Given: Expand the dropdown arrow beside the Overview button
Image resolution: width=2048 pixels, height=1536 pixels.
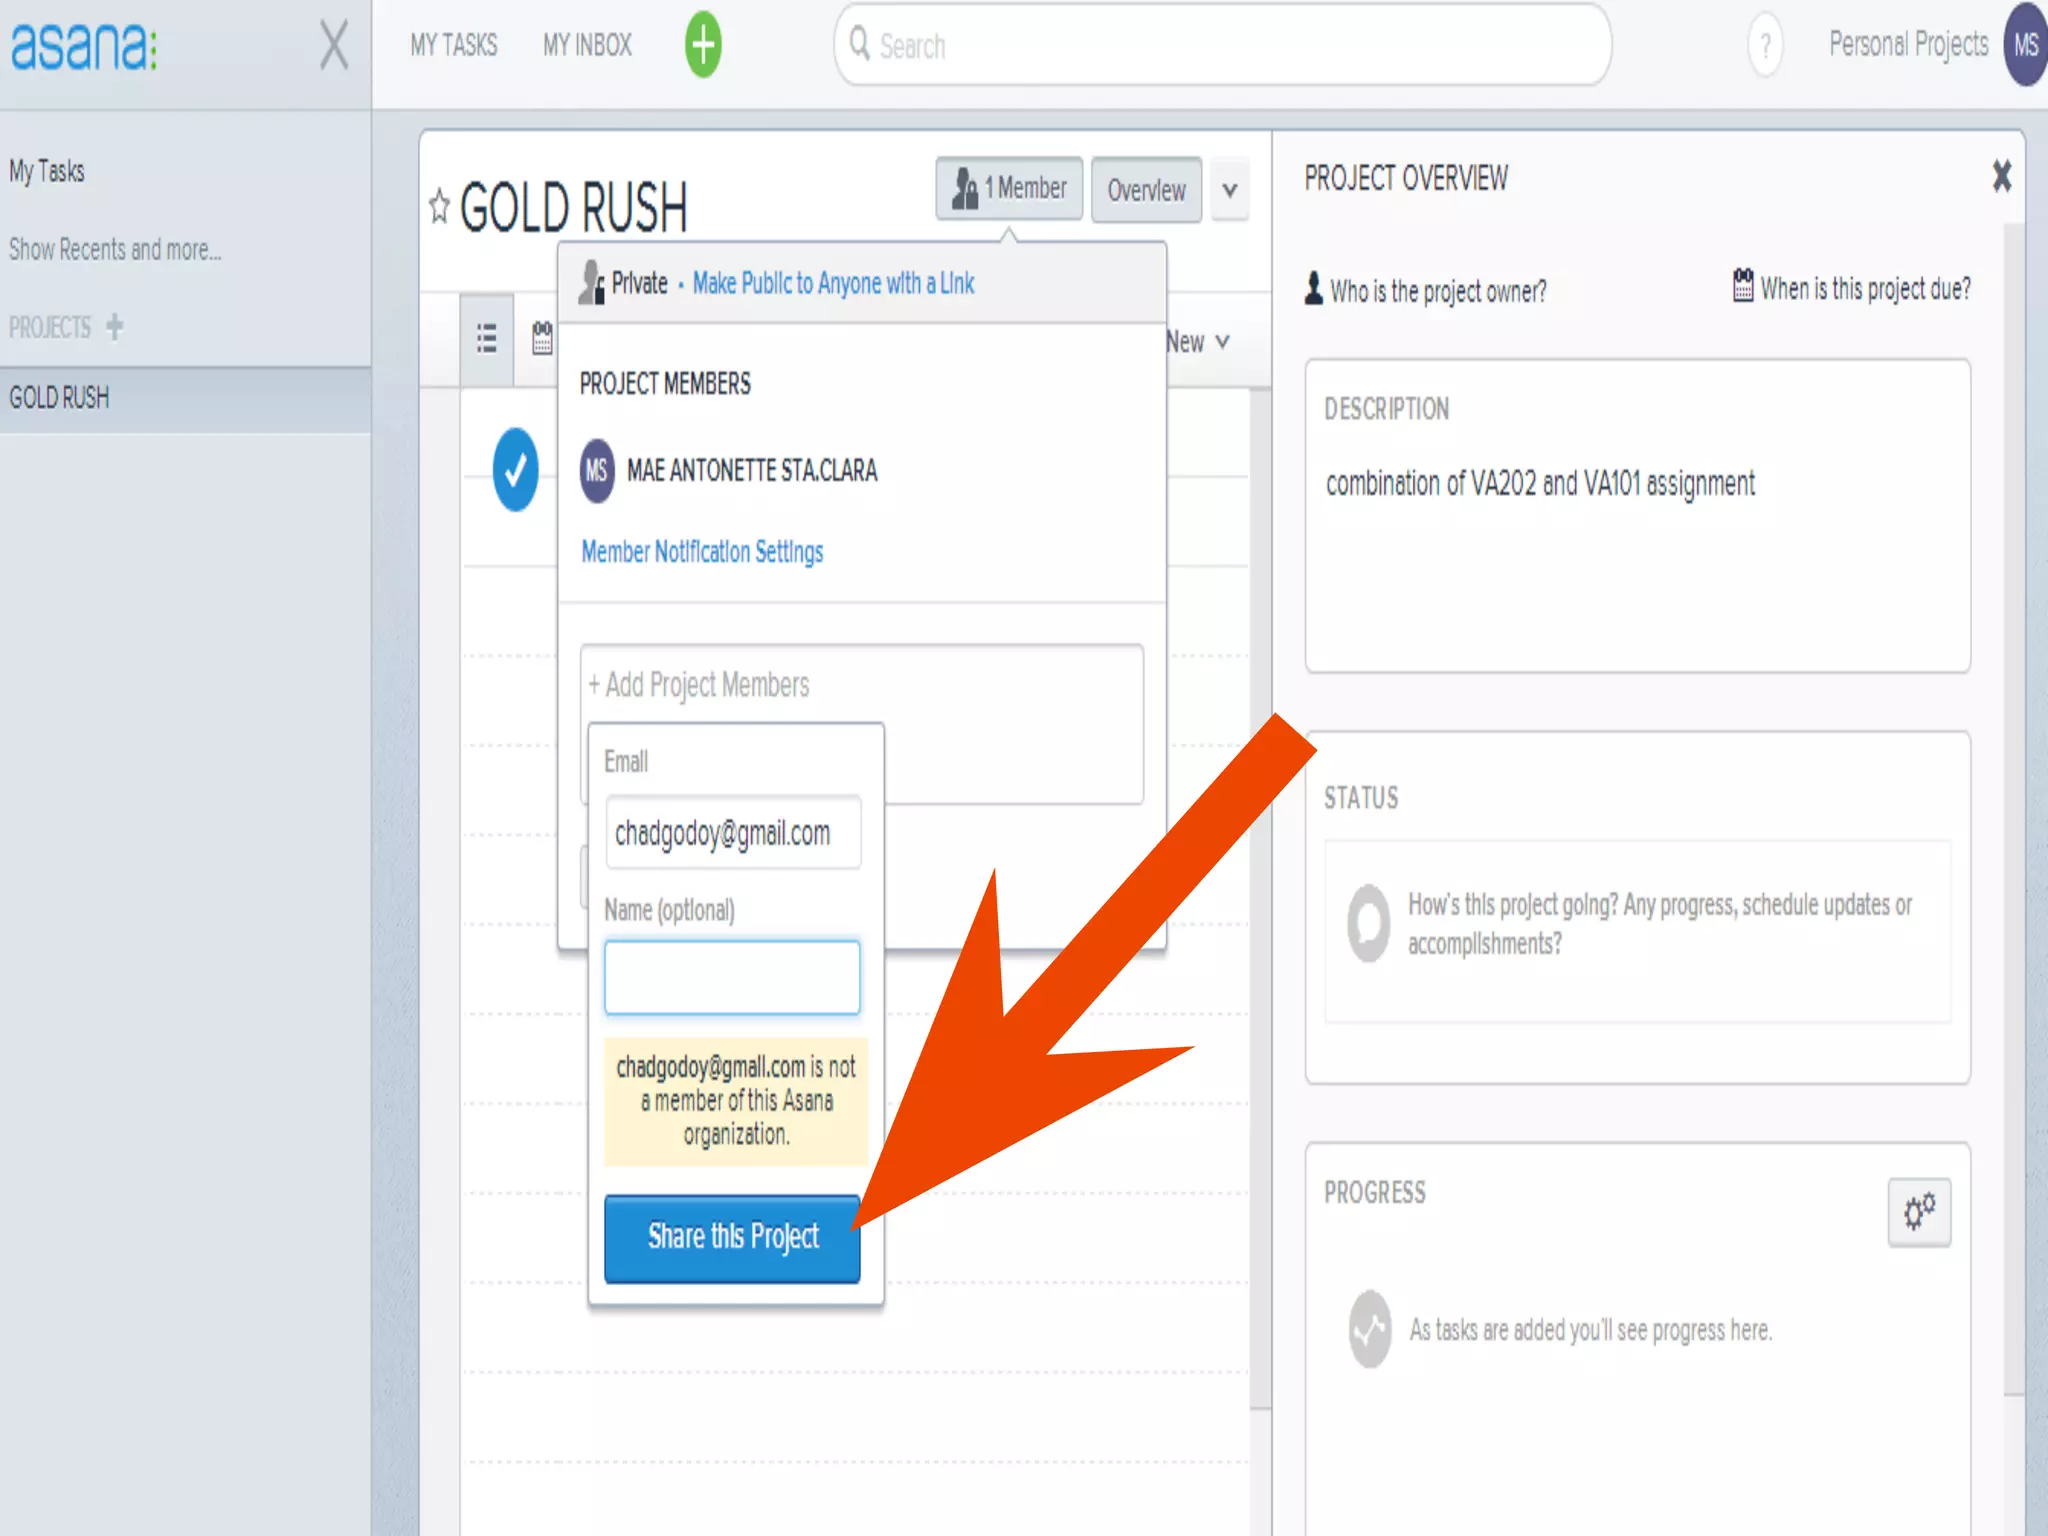Looking at the screenshot, I should pyautogui.click(x=1229, y=190).
